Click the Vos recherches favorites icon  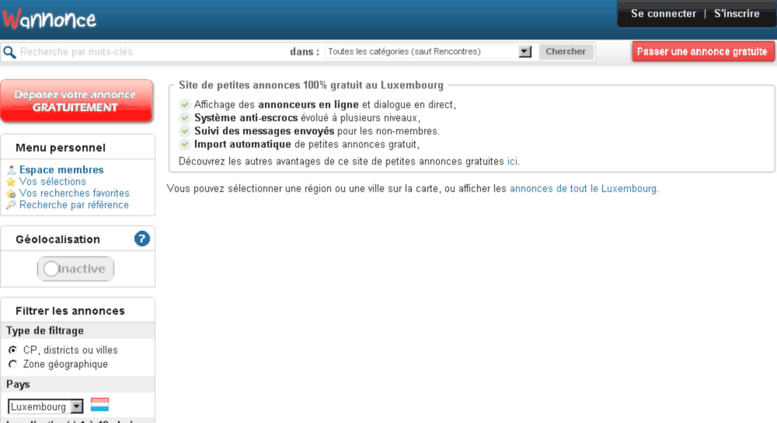11,194
